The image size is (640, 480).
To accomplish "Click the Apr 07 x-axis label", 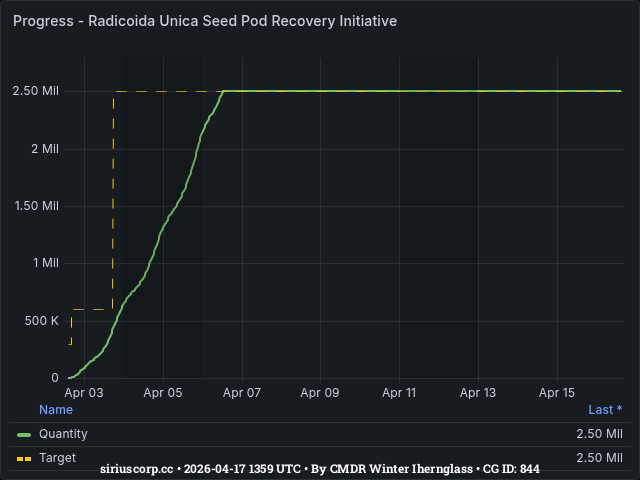I will [x=242, y=393].
